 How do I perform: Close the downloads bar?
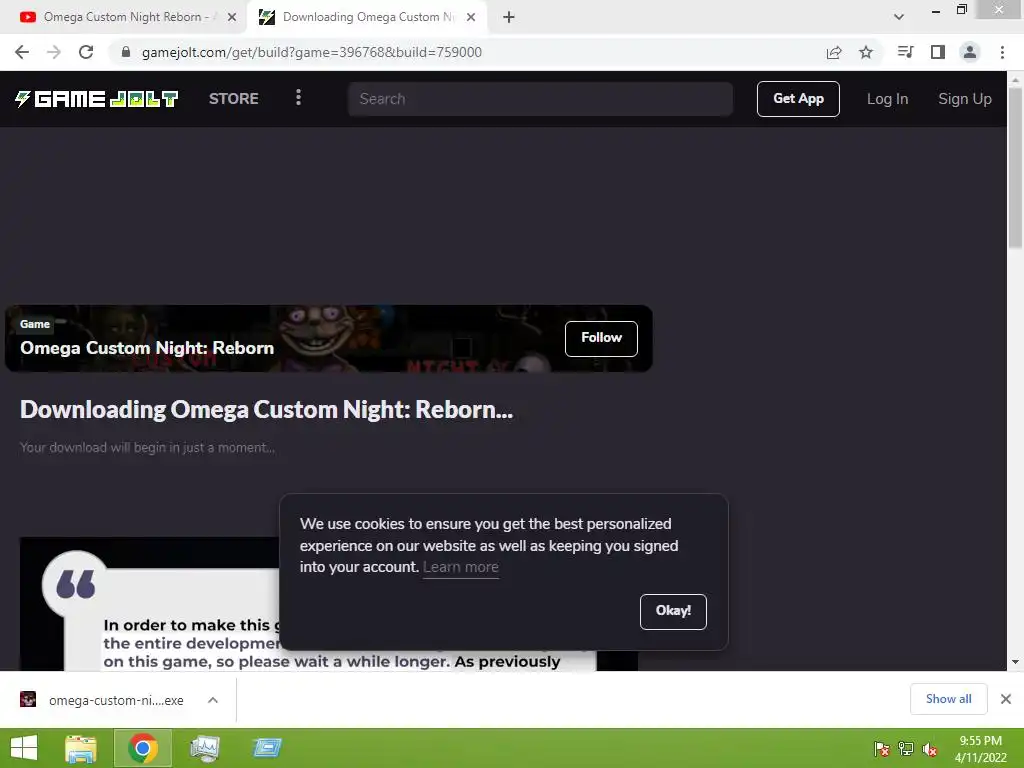1006,699
